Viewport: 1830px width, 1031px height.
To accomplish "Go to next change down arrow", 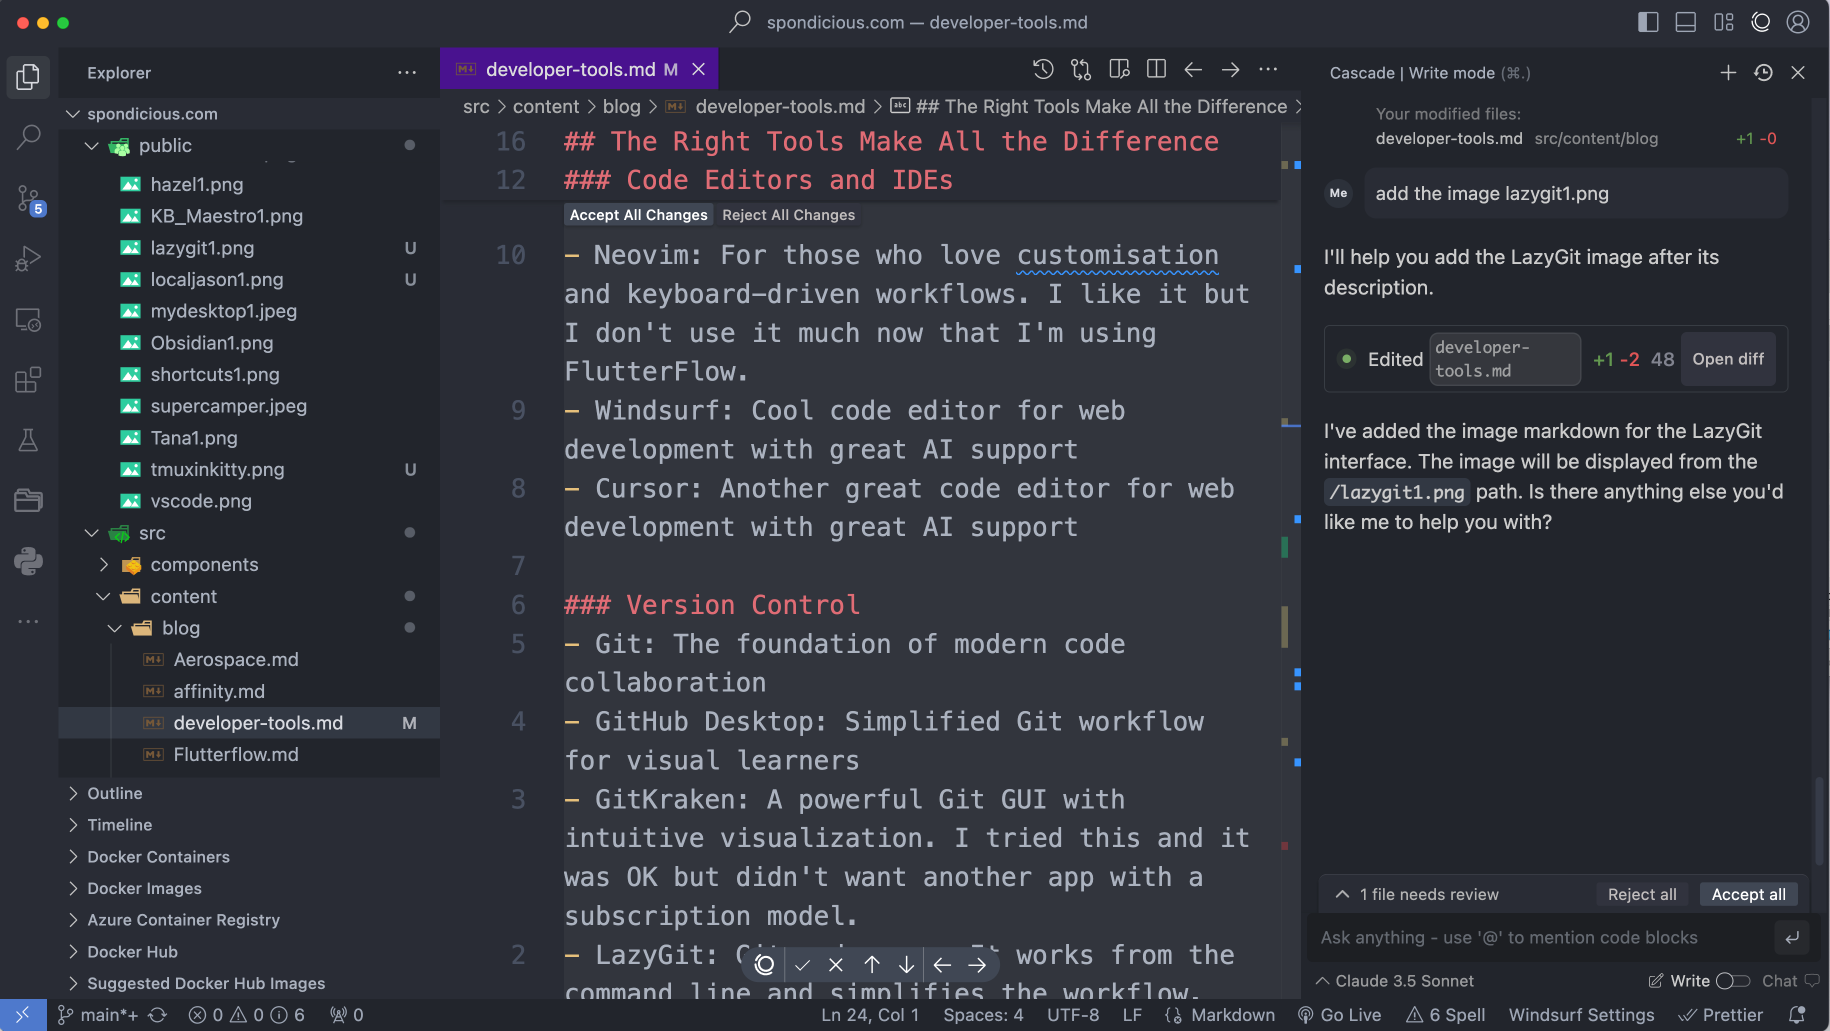I will (906, 965).
